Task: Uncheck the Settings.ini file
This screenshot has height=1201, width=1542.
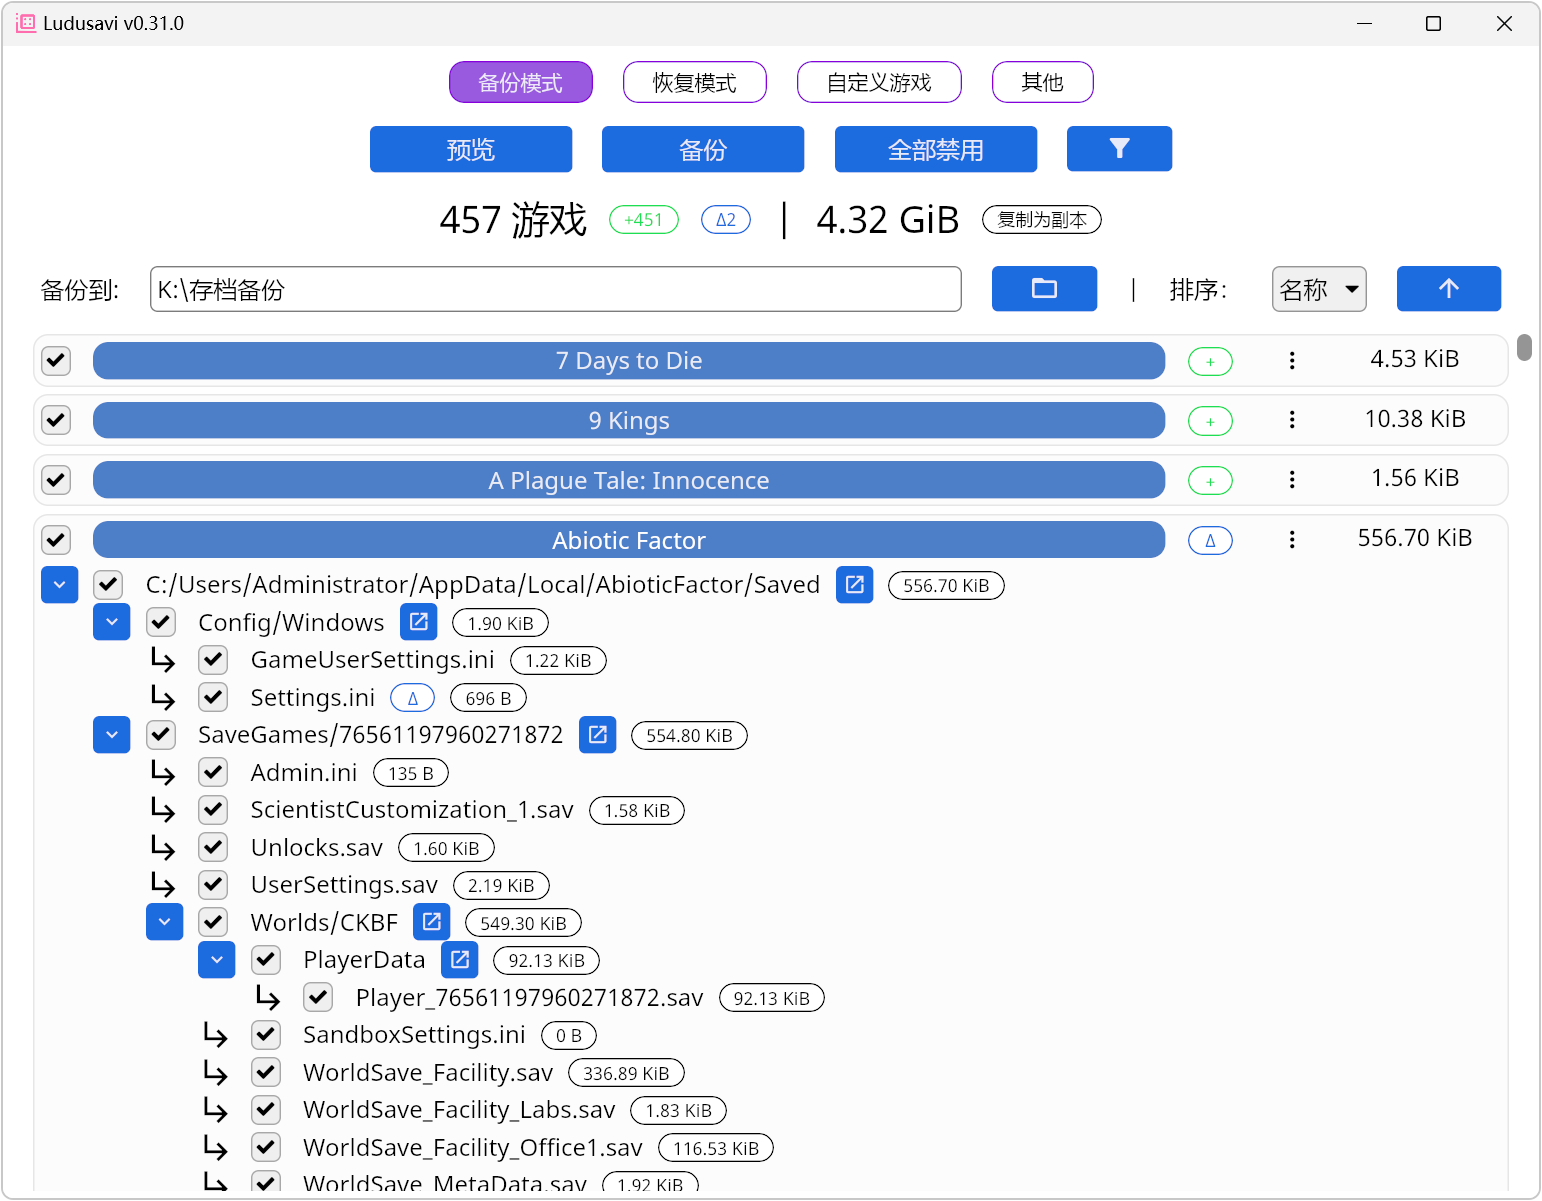Action: [213, 697]
